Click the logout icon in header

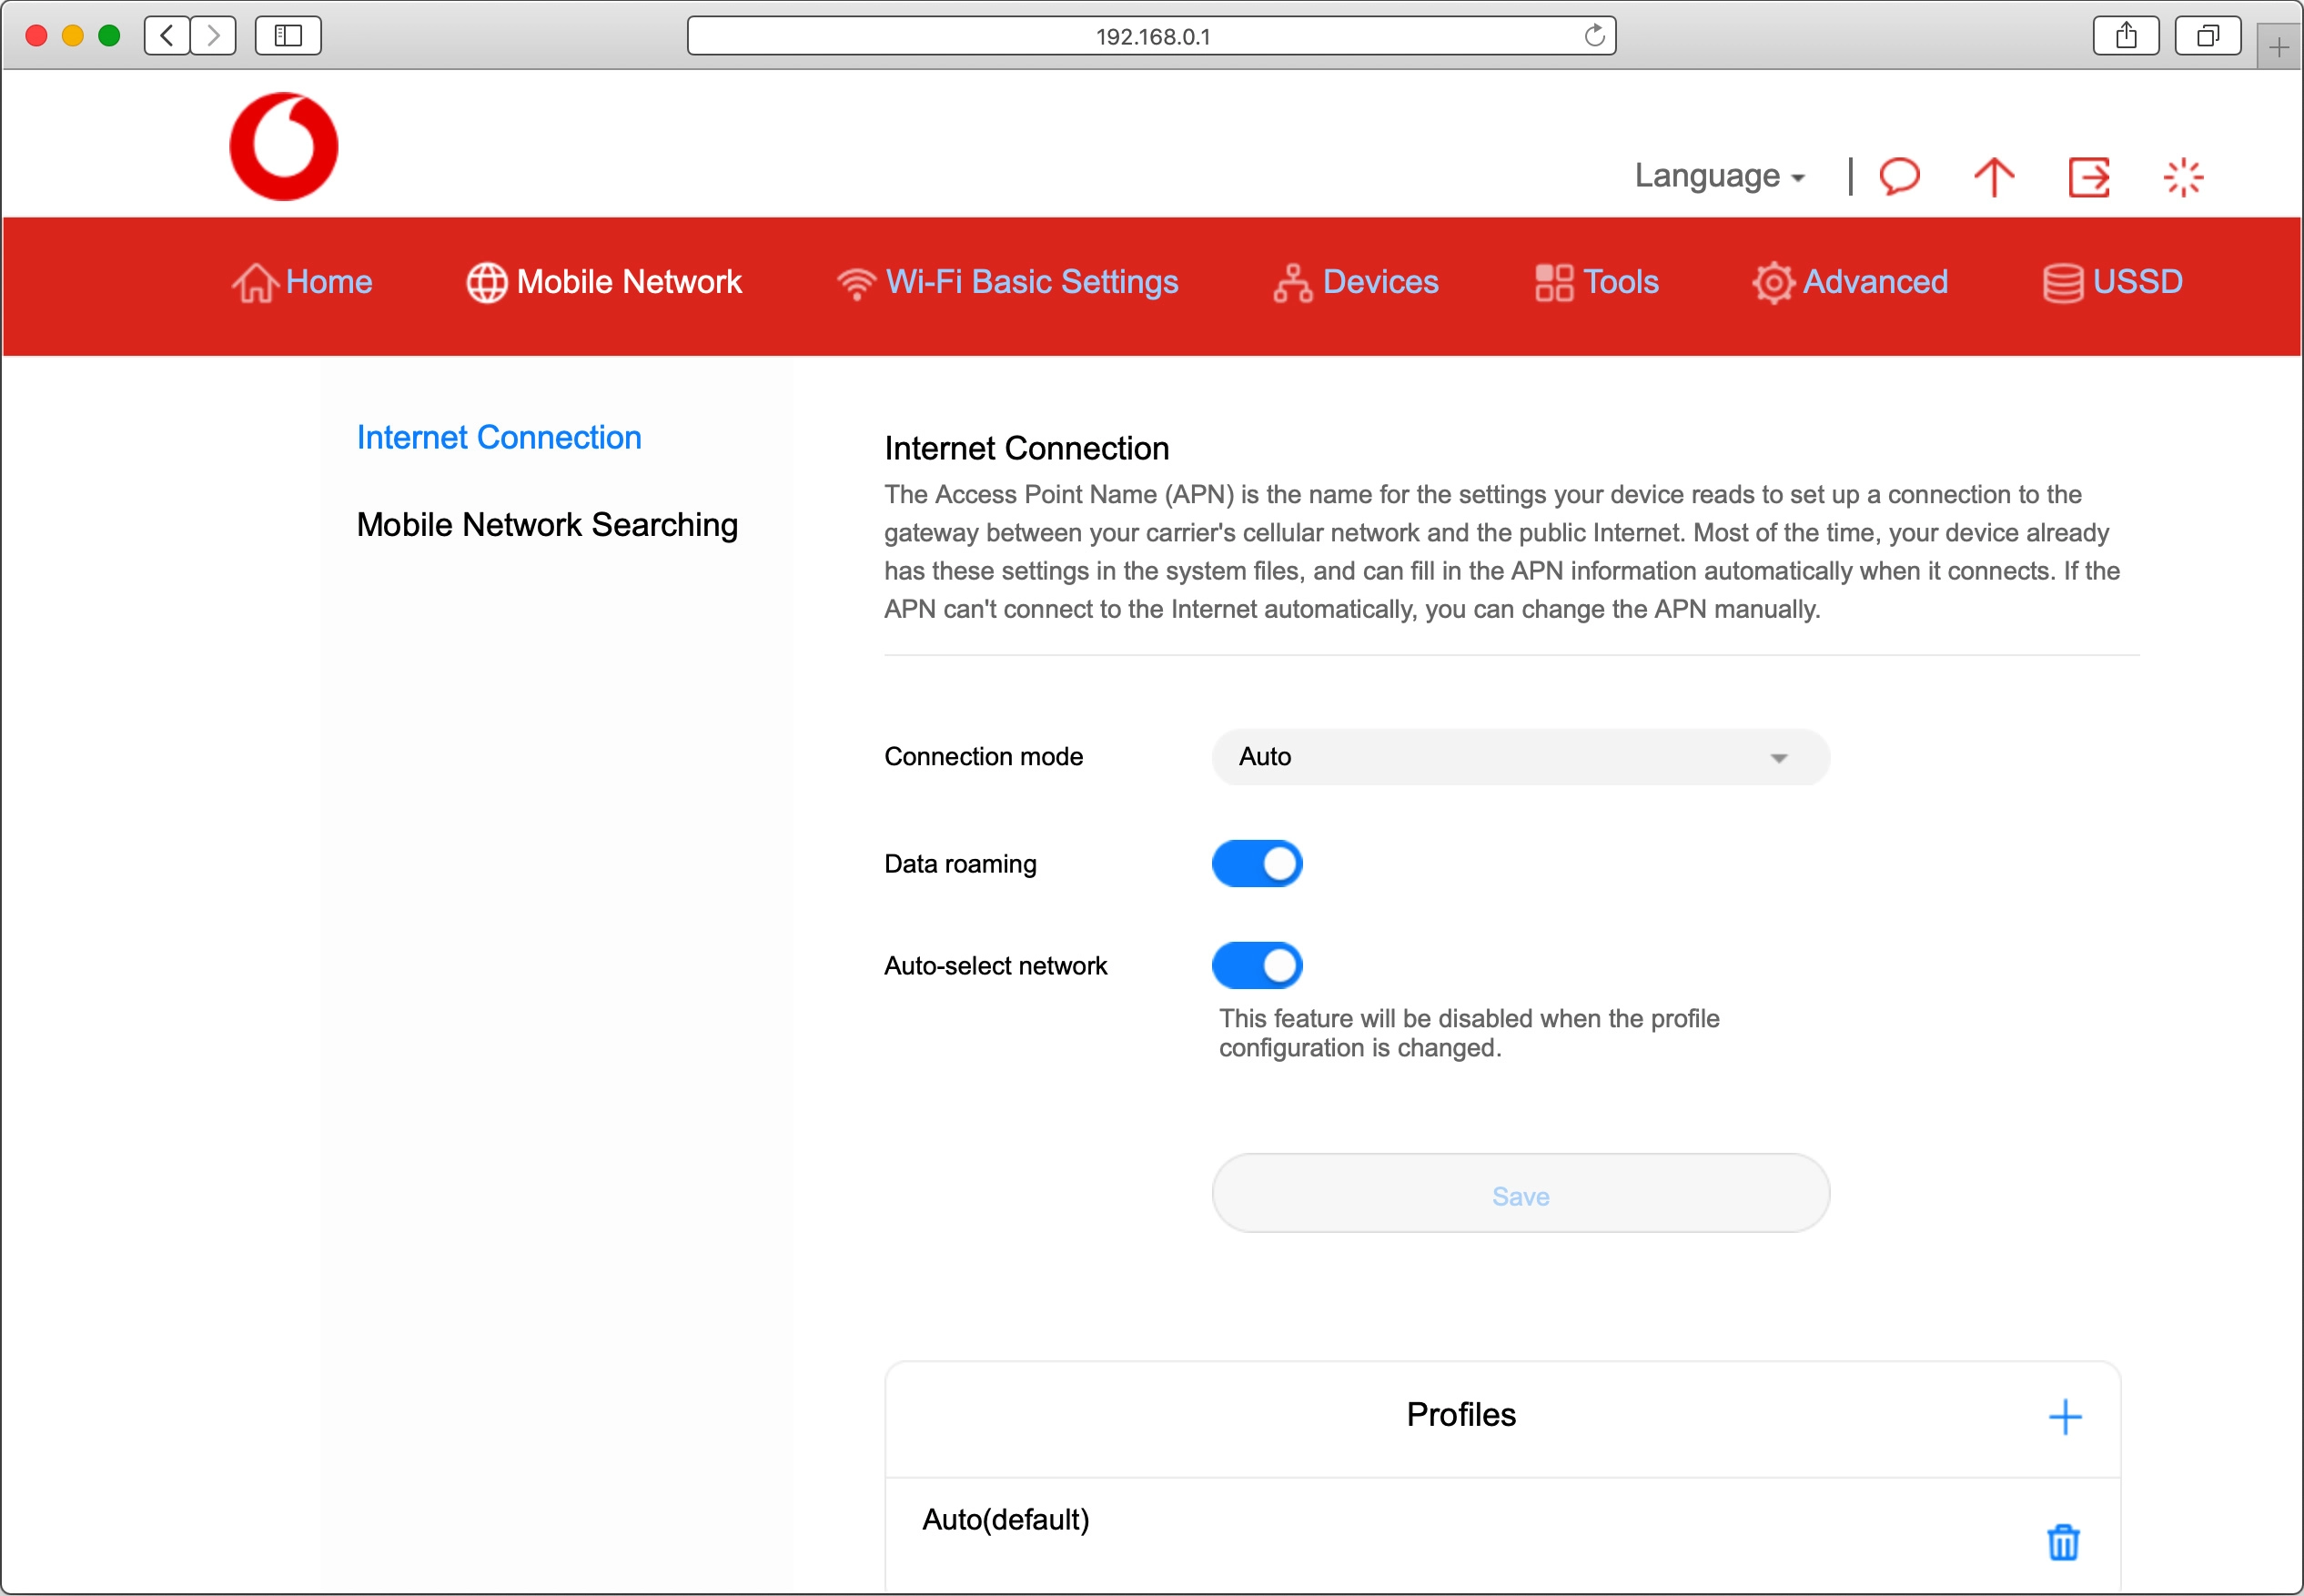coord(2088,177)
